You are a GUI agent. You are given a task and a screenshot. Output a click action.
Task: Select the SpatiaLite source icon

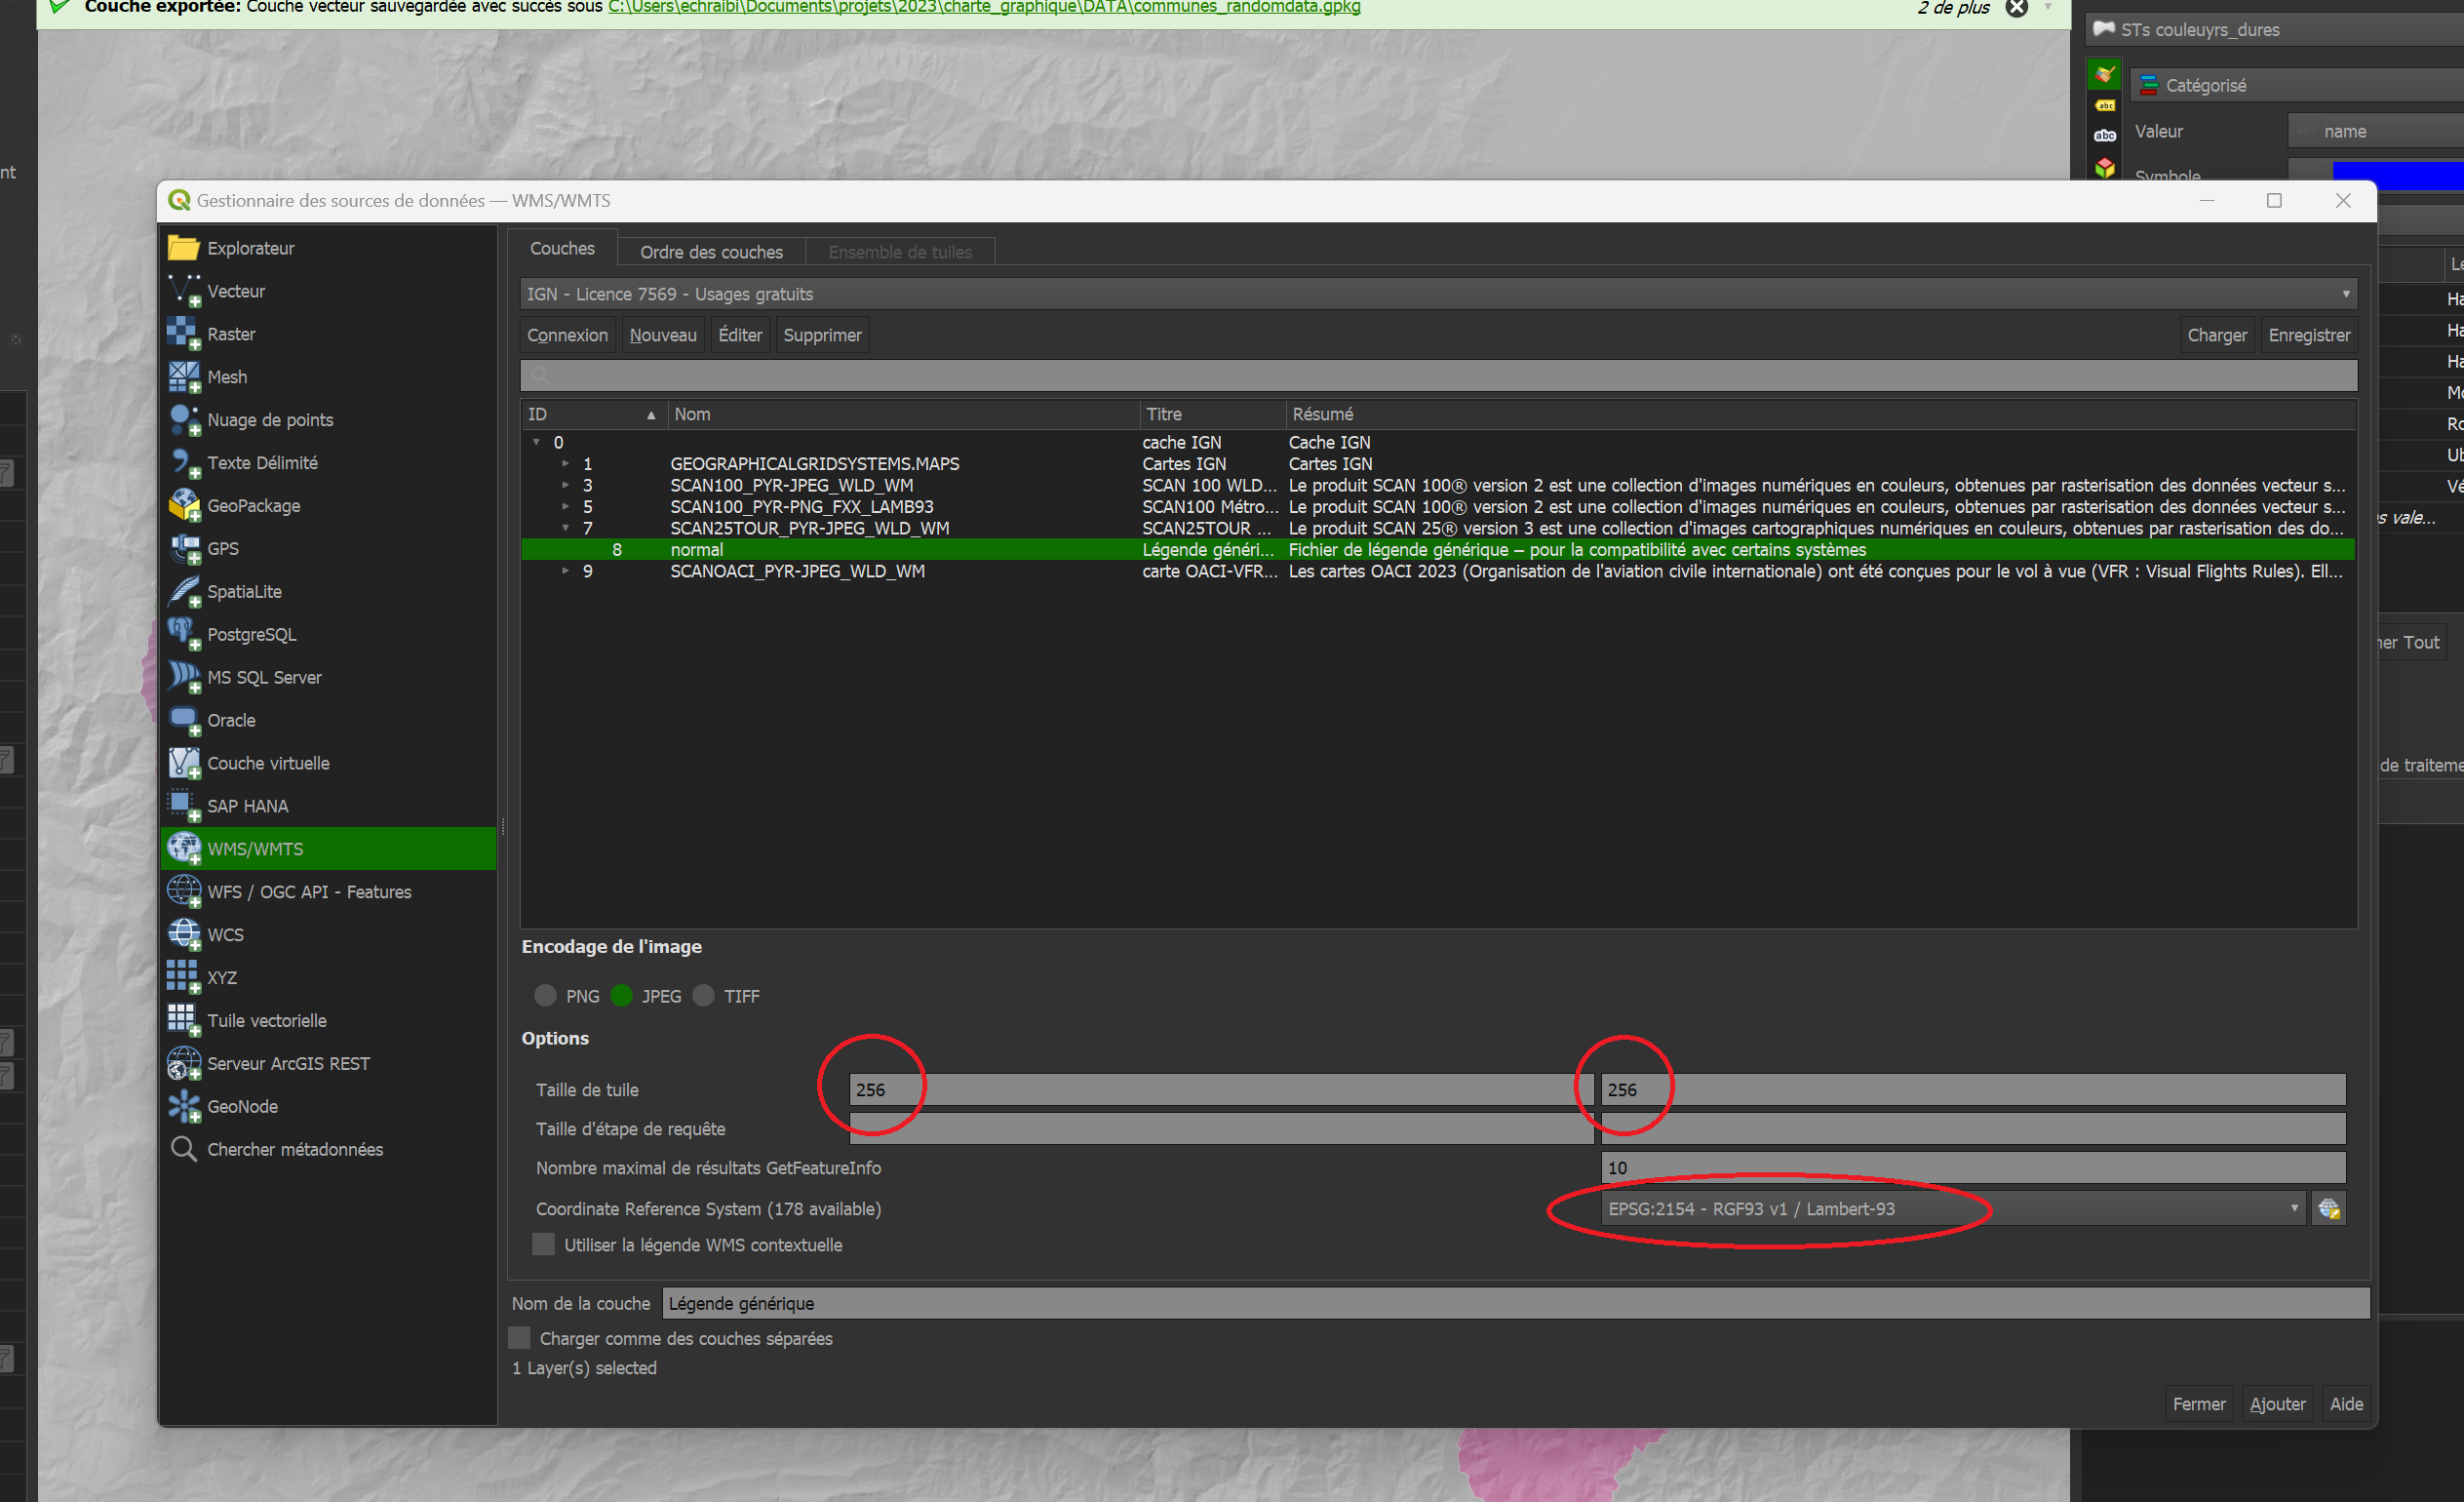pos(184,592)
